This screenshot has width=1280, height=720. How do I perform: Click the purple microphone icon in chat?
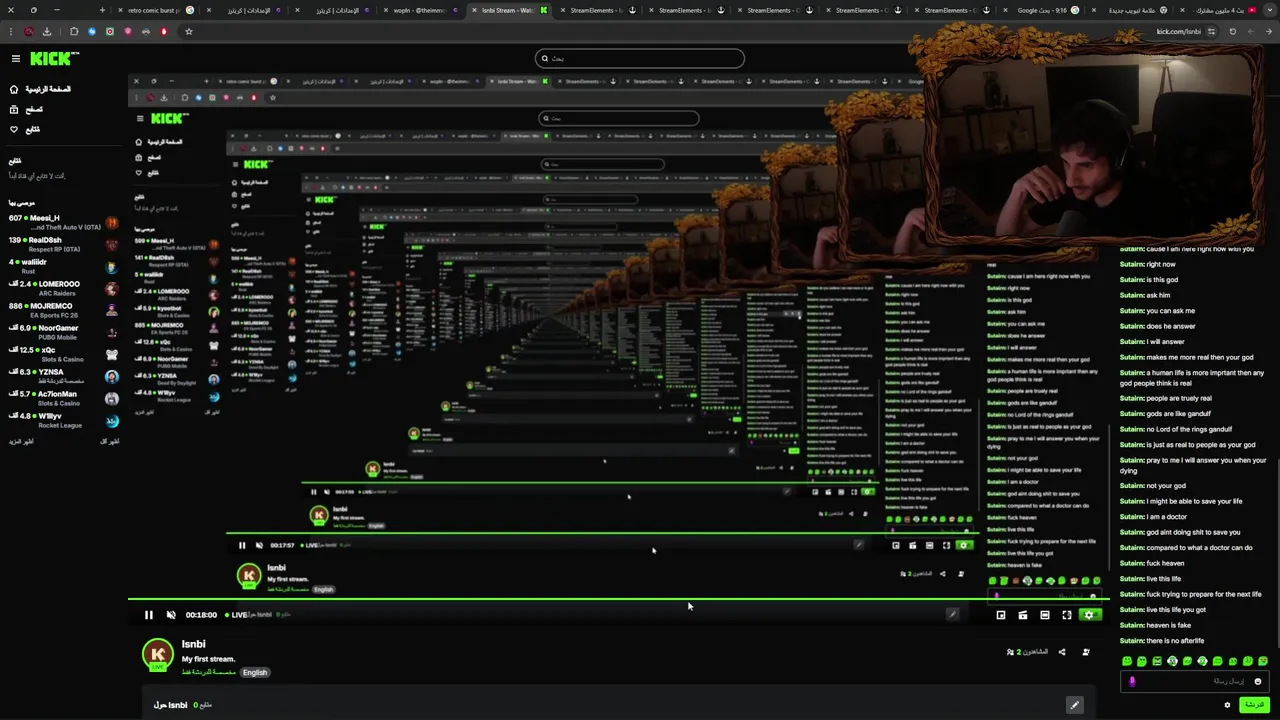[1132, 682]
